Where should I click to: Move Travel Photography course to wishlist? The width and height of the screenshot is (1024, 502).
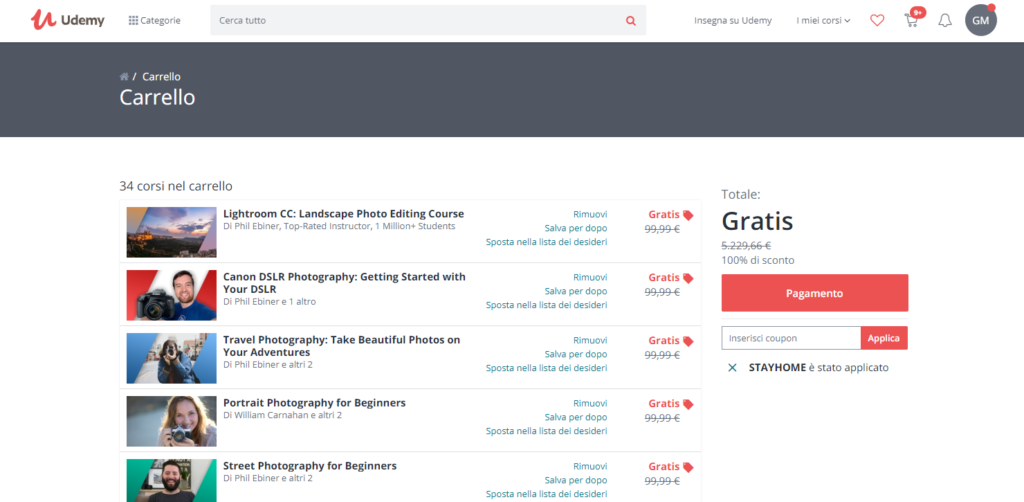[546, 368]
